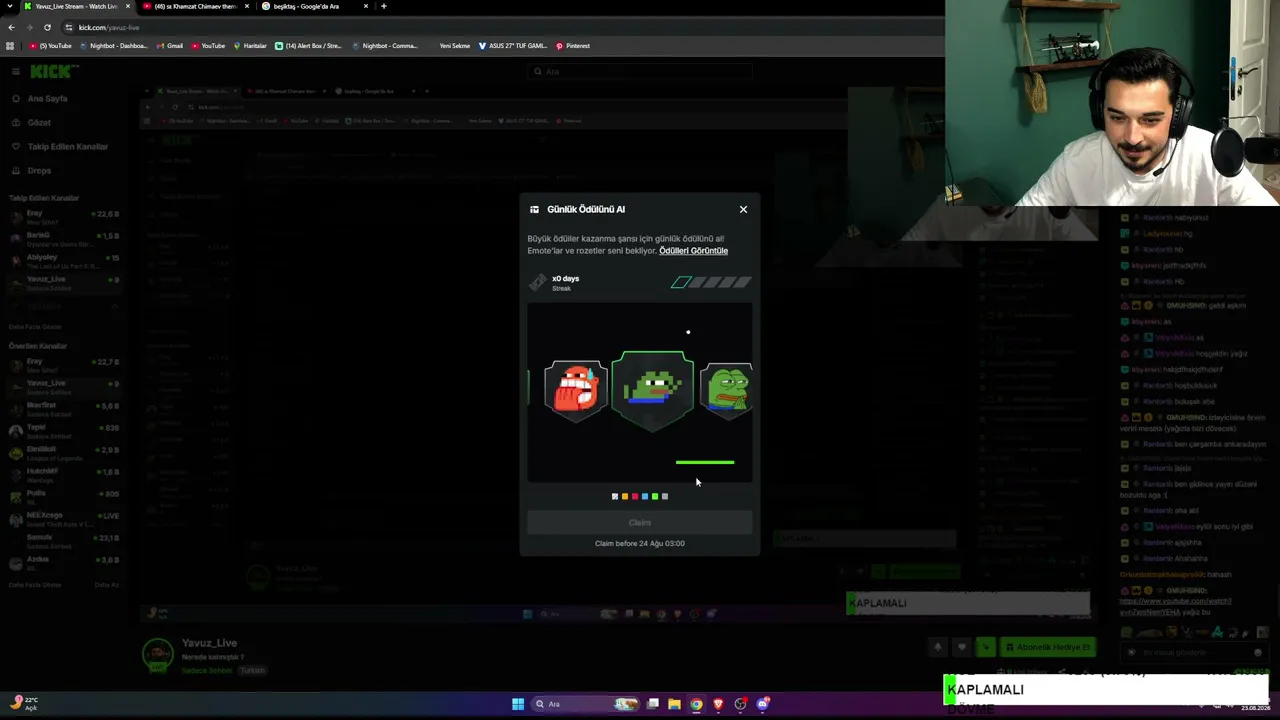Open Takip Edilen Kanallar menu item
The height and width of the screenshot is (720, 1280).
[x=67, y=147]
